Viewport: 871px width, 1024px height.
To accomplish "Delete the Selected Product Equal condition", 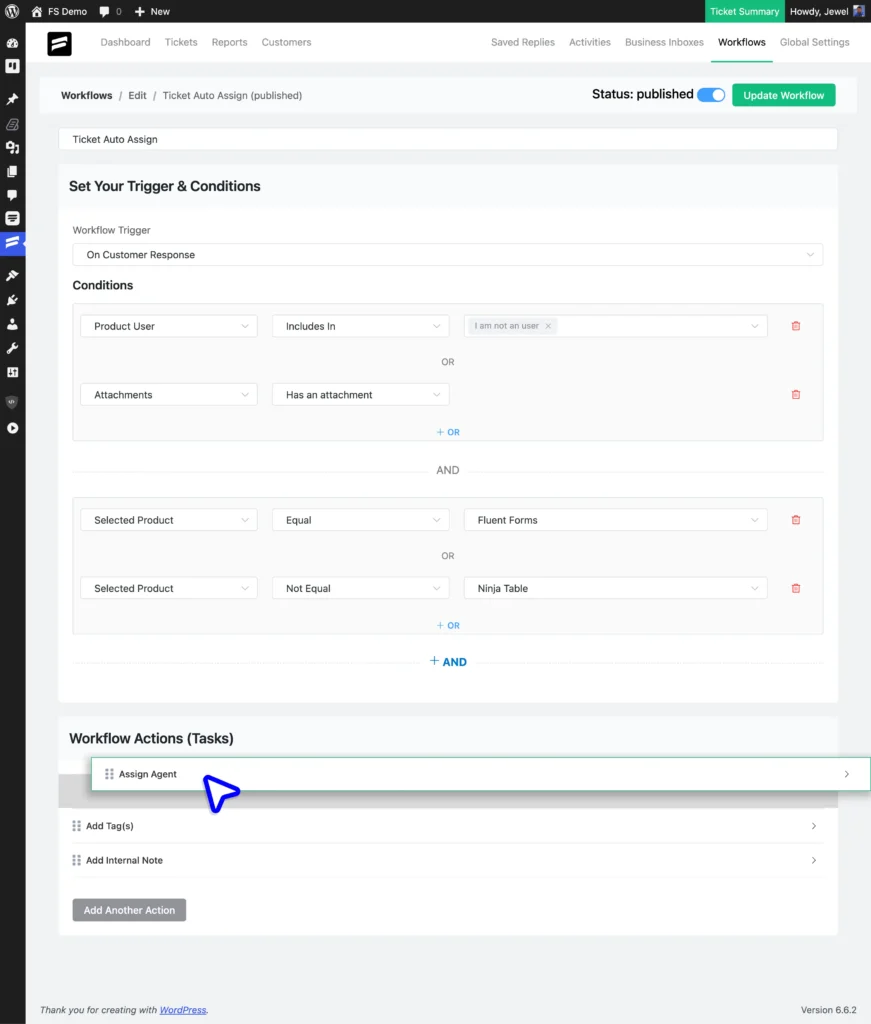I will coord(796,520).
